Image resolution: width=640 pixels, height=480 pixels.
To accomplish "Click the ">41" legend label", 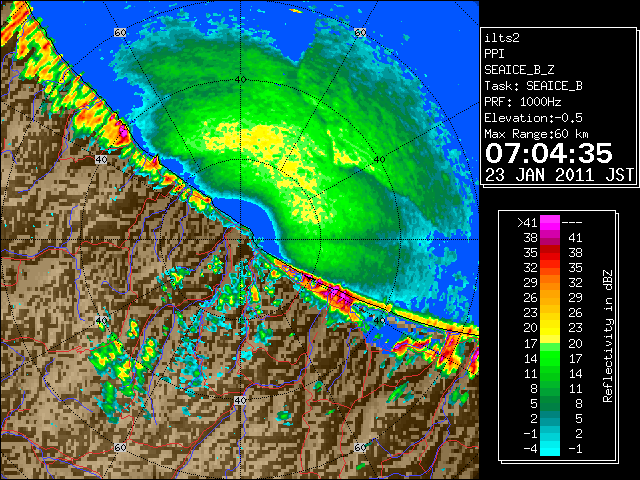I will click(527, 223).
